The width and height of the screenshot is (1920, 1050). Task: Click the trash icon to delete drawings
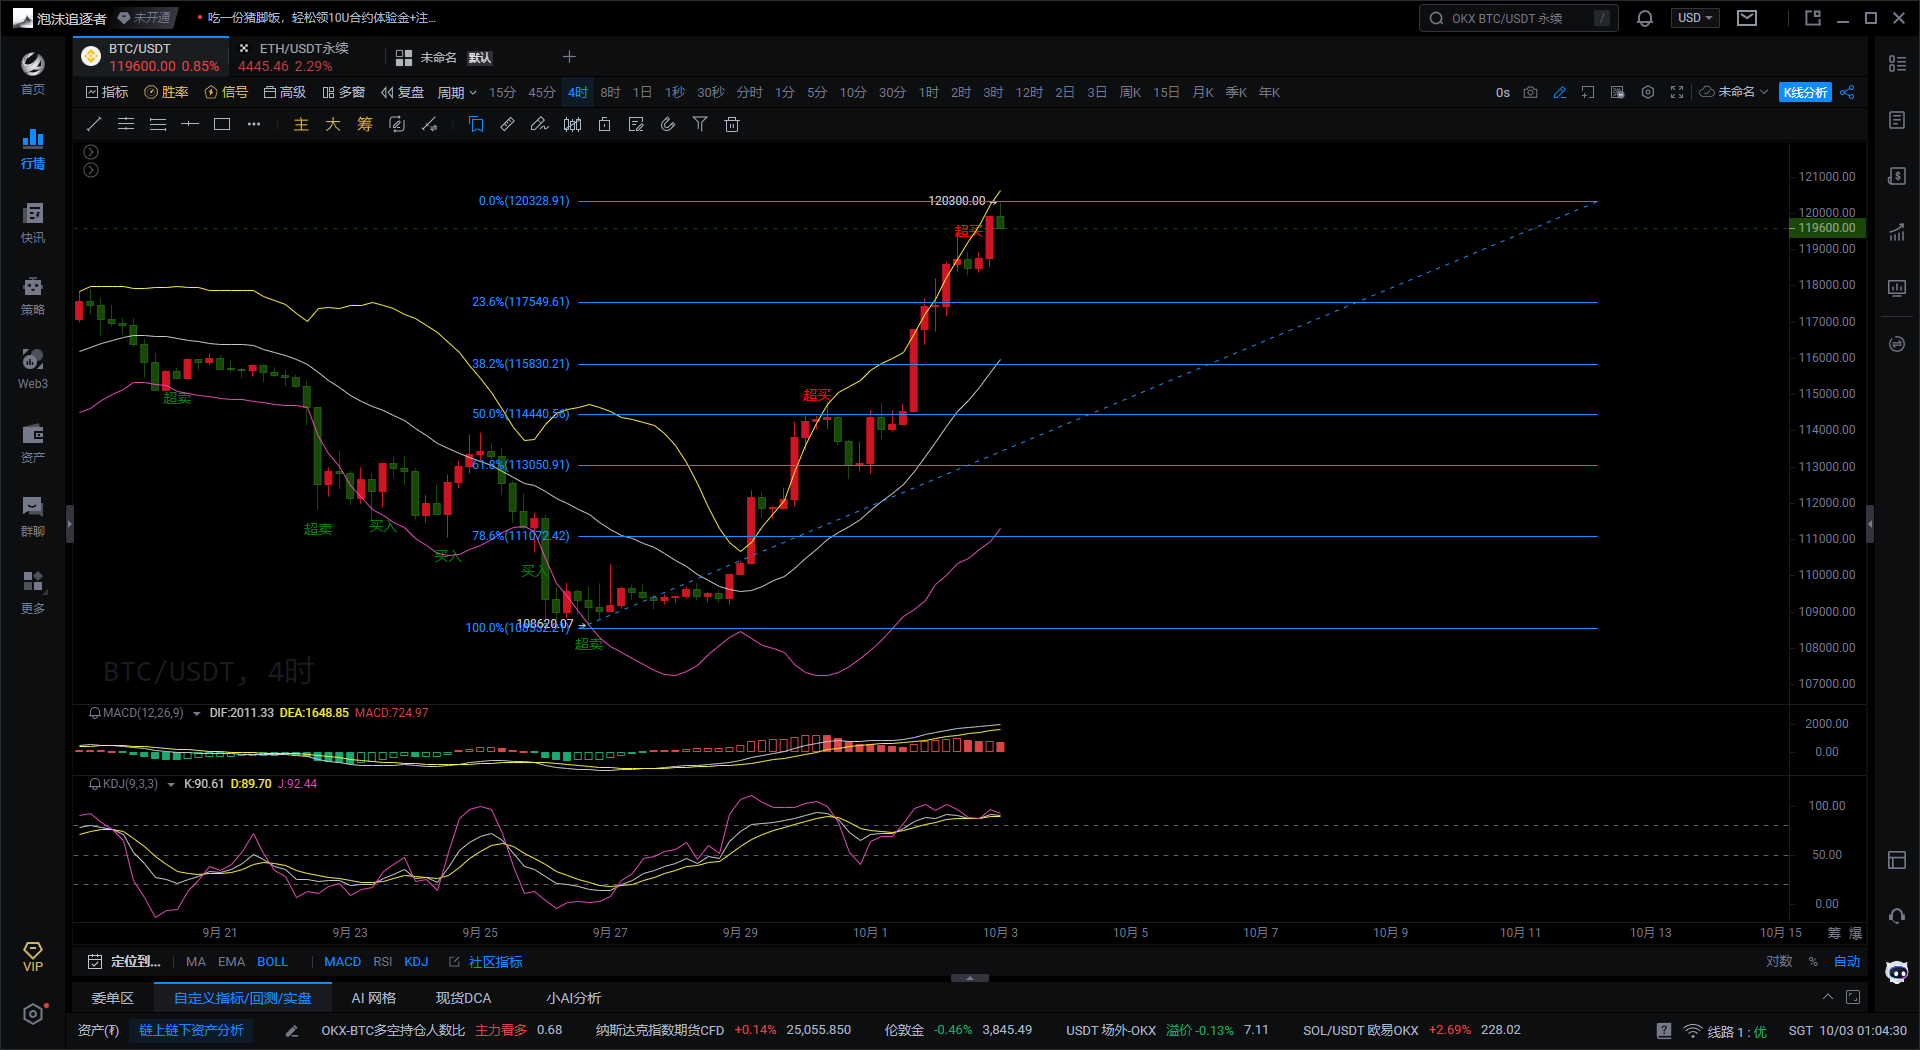732,124
